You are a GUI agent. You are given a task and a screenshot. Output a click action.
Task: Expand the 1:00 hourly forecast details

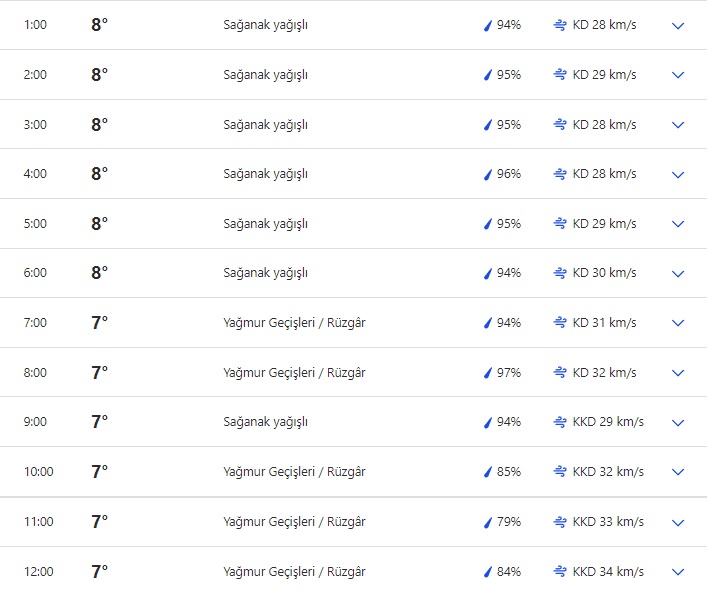tap(678, 26)
